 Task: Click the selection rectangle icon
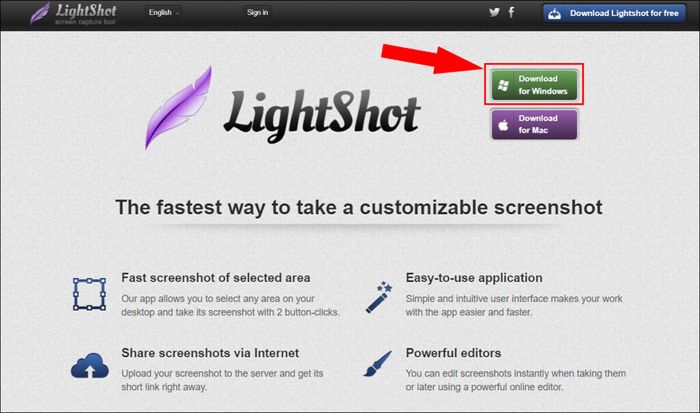point(89,294)
